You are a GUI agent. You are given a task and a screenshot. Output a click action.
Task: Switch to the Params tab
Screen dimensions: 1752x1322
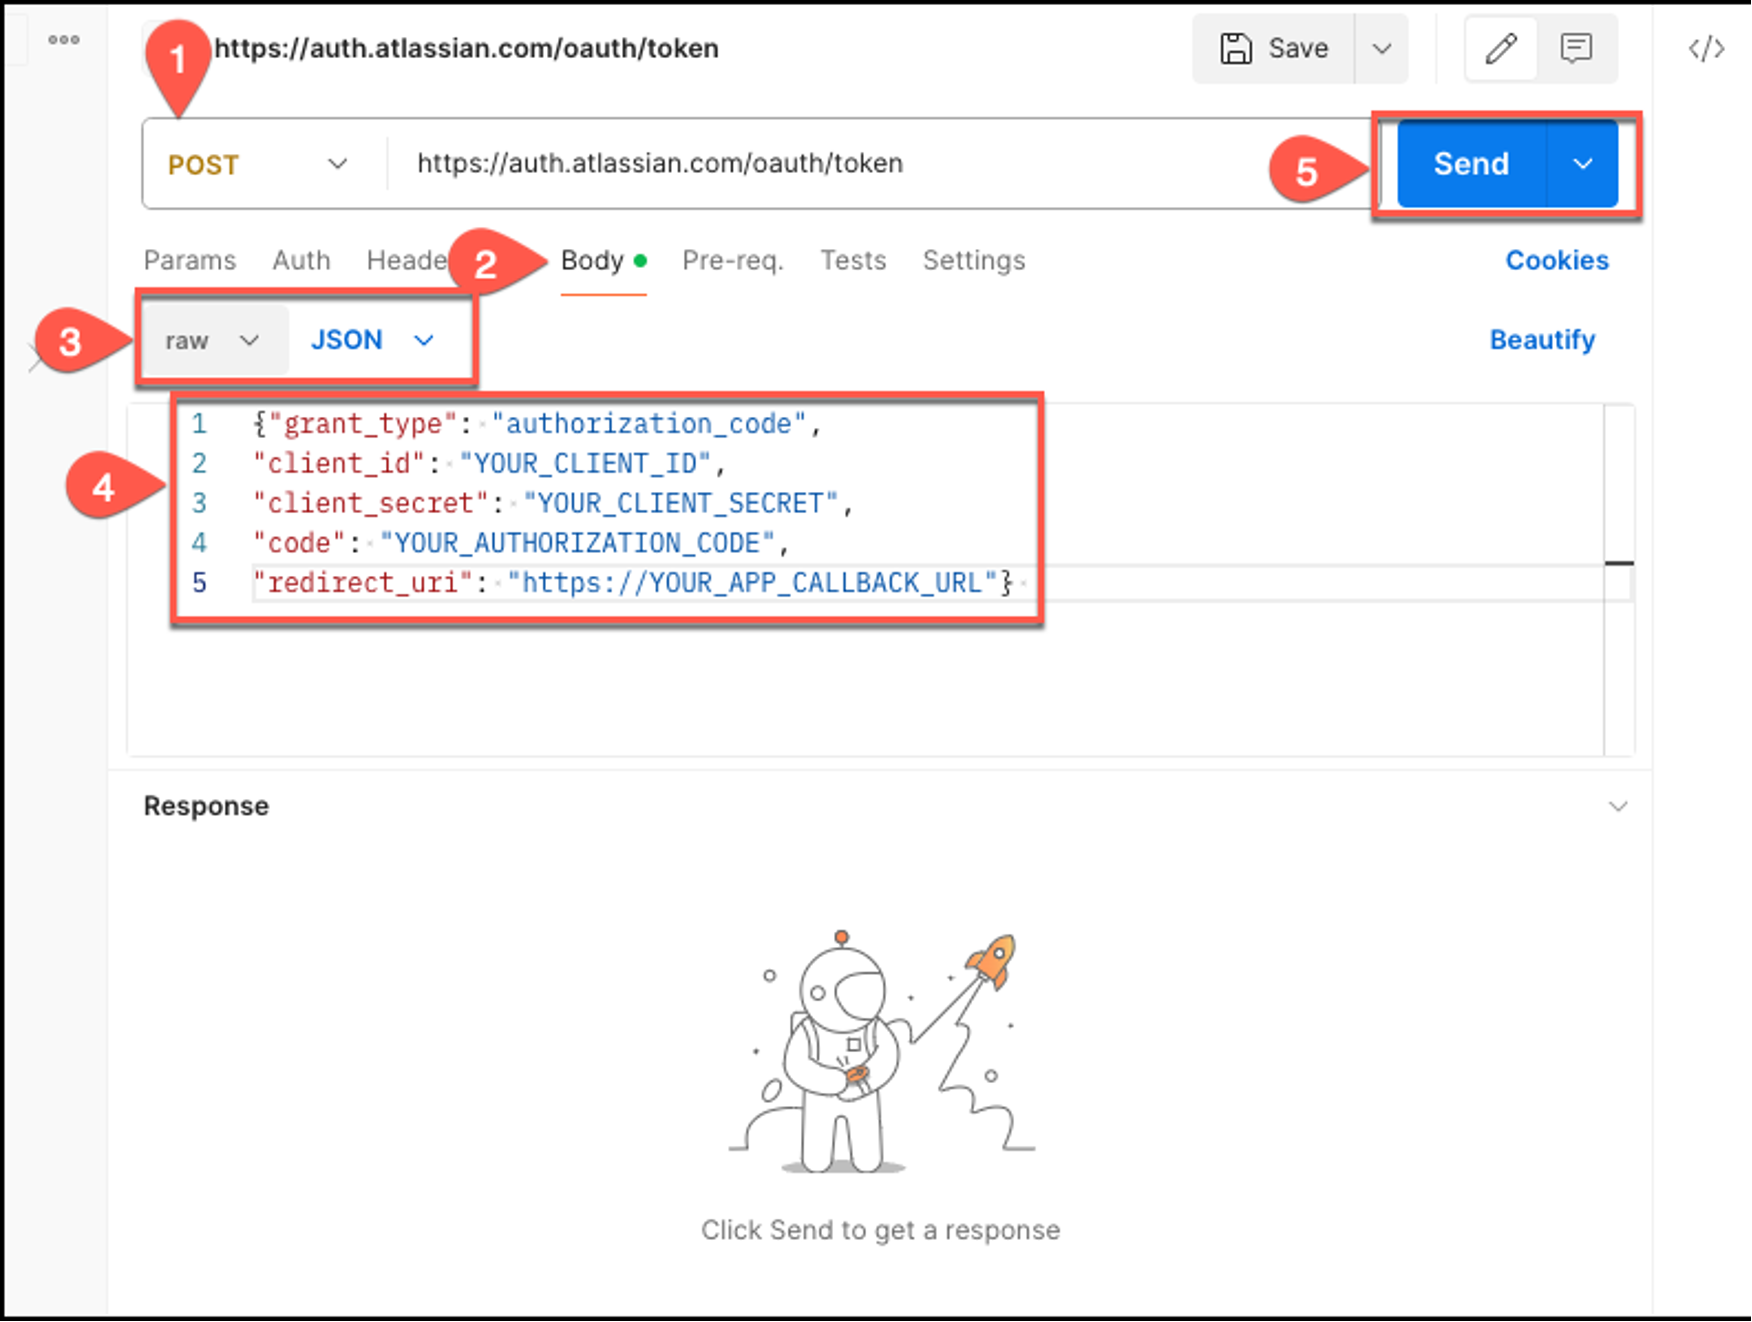[190, 261]
